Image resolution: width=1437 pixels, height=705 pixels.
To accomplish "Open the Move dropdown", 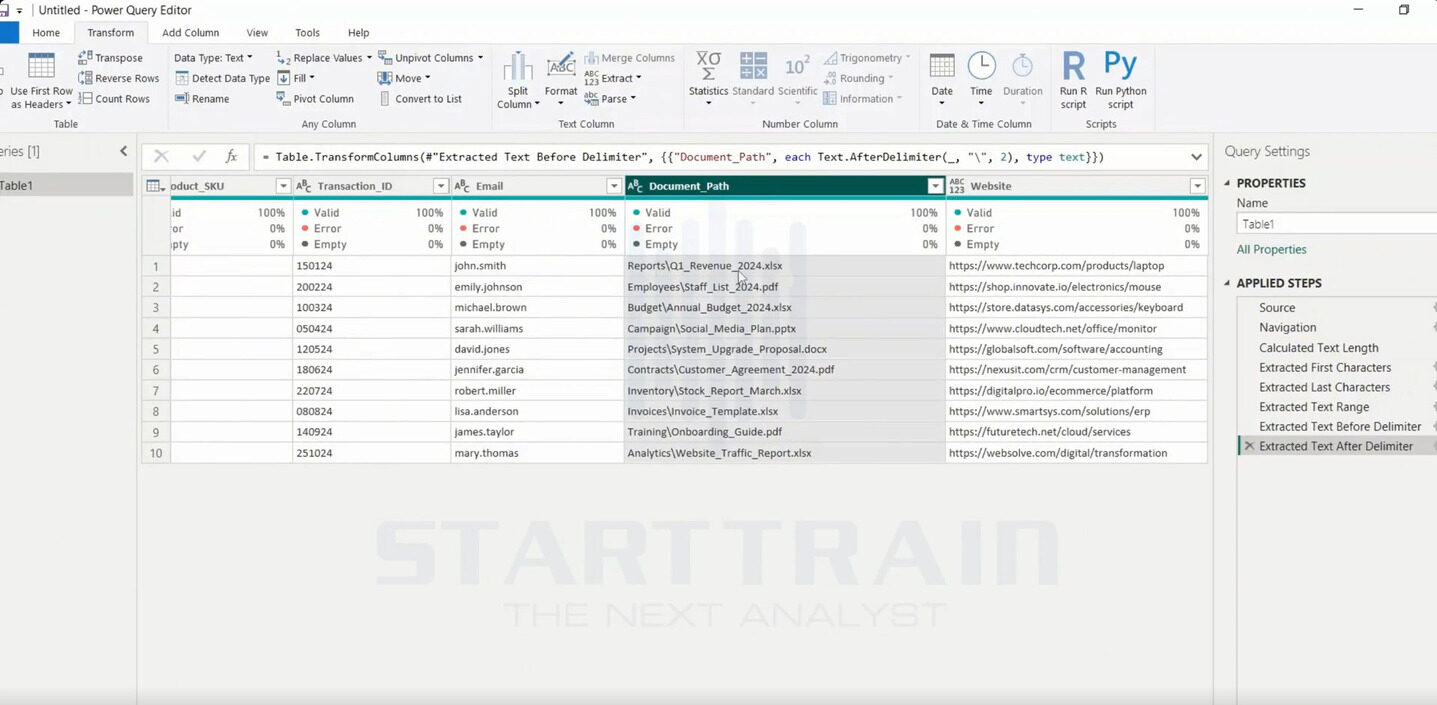I will (404, 78).
